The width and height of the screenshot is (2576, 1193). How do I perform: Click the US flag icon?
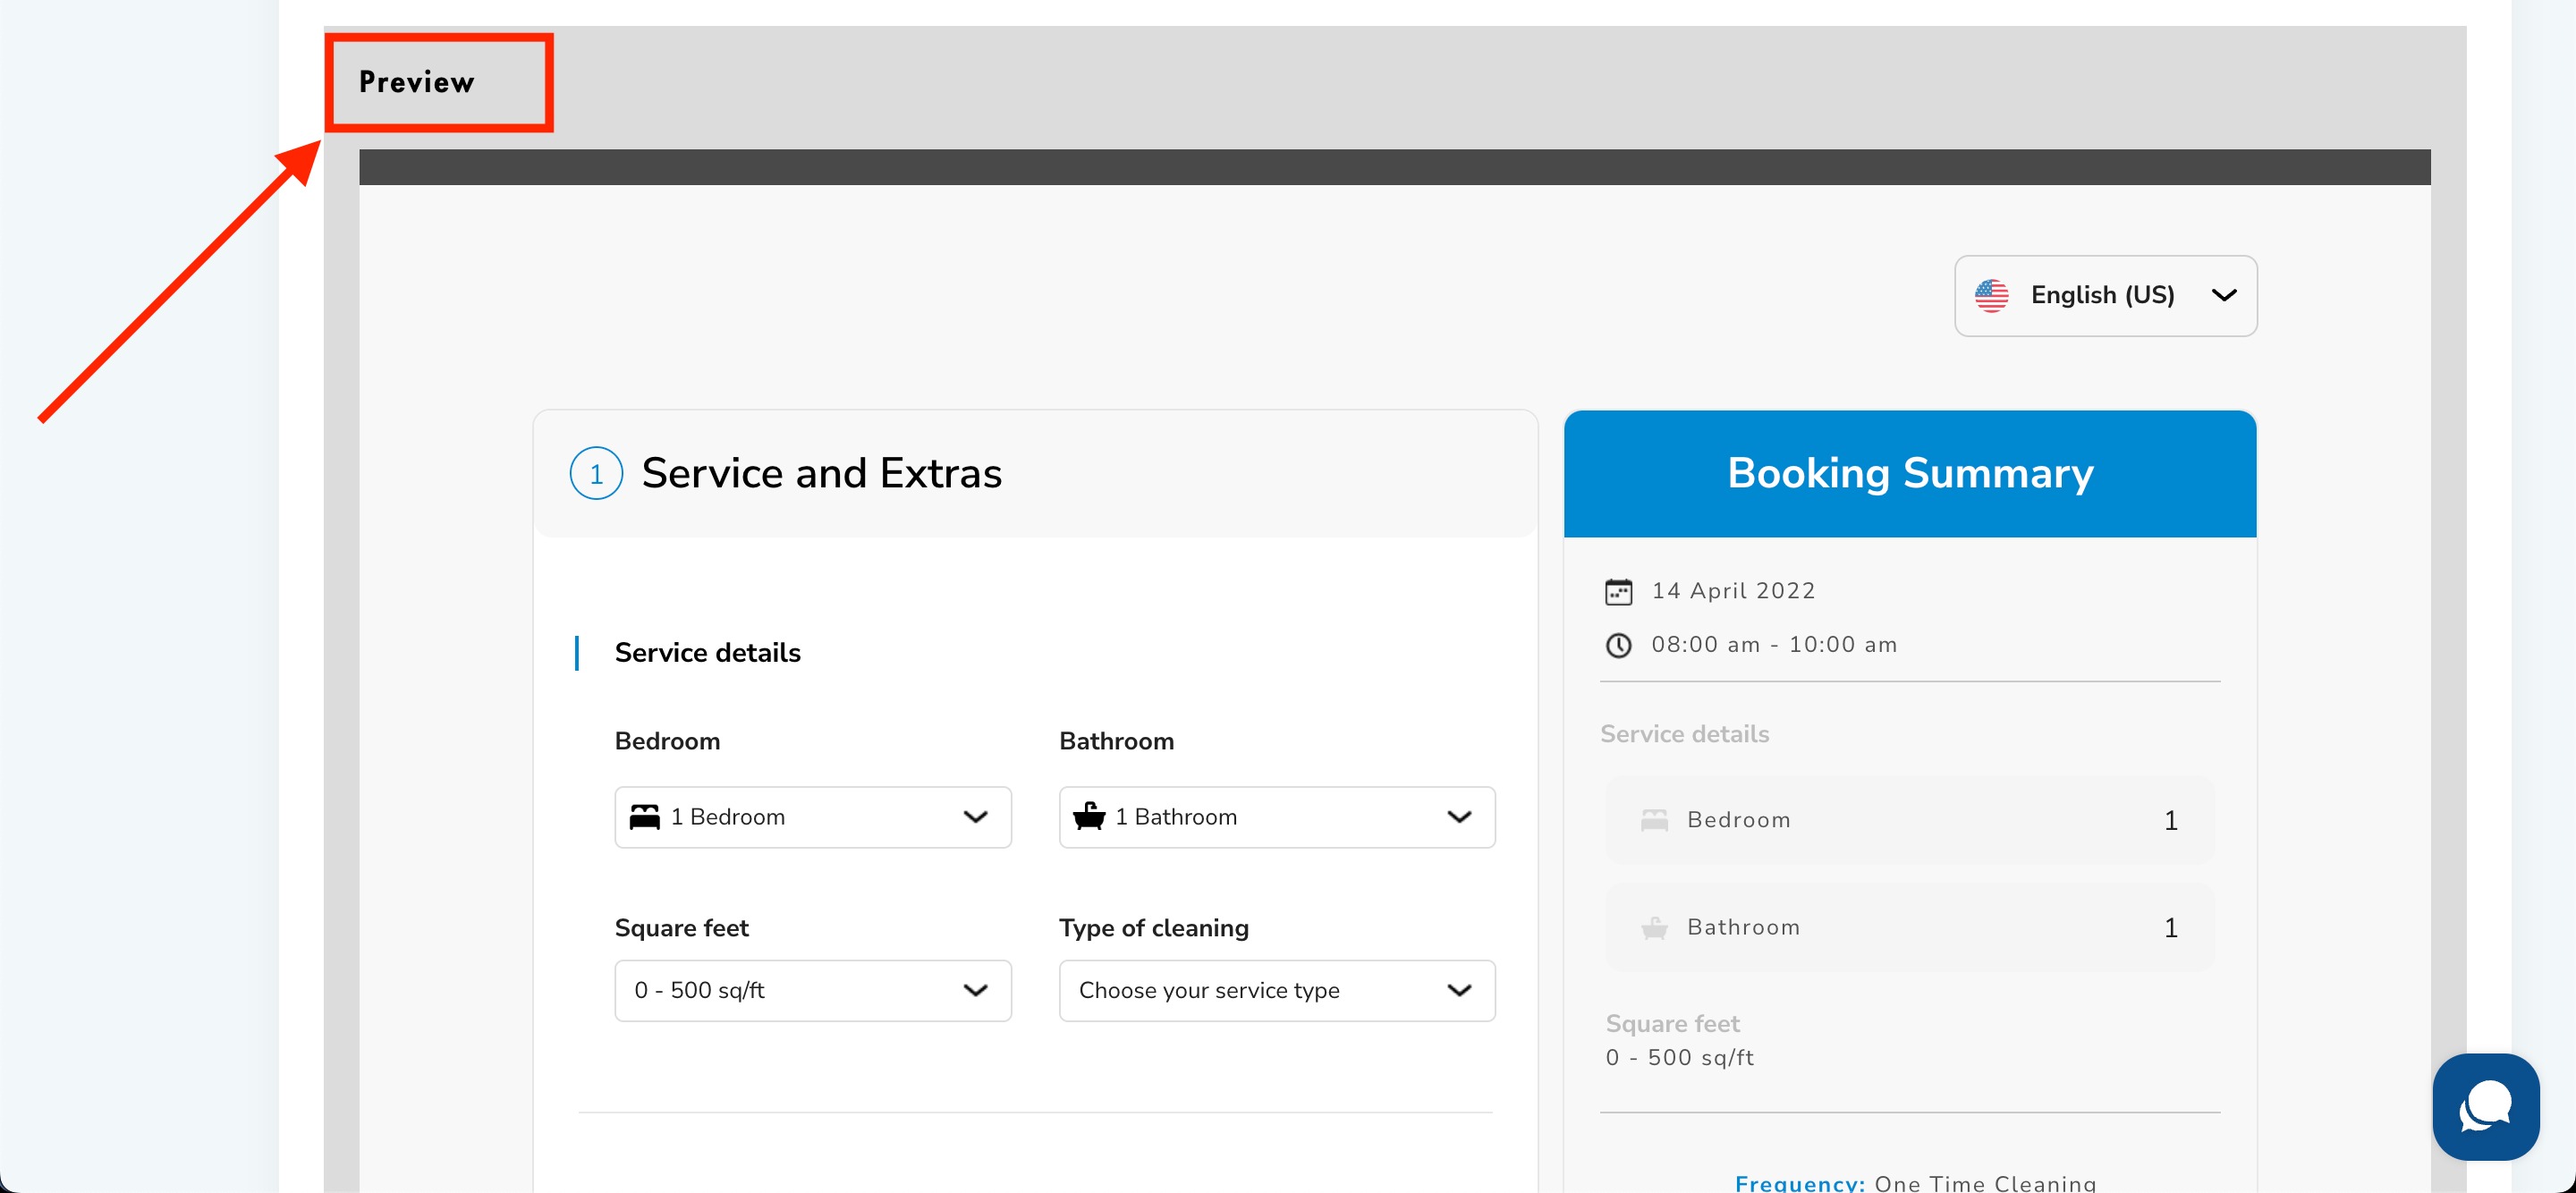[1990, 295]
